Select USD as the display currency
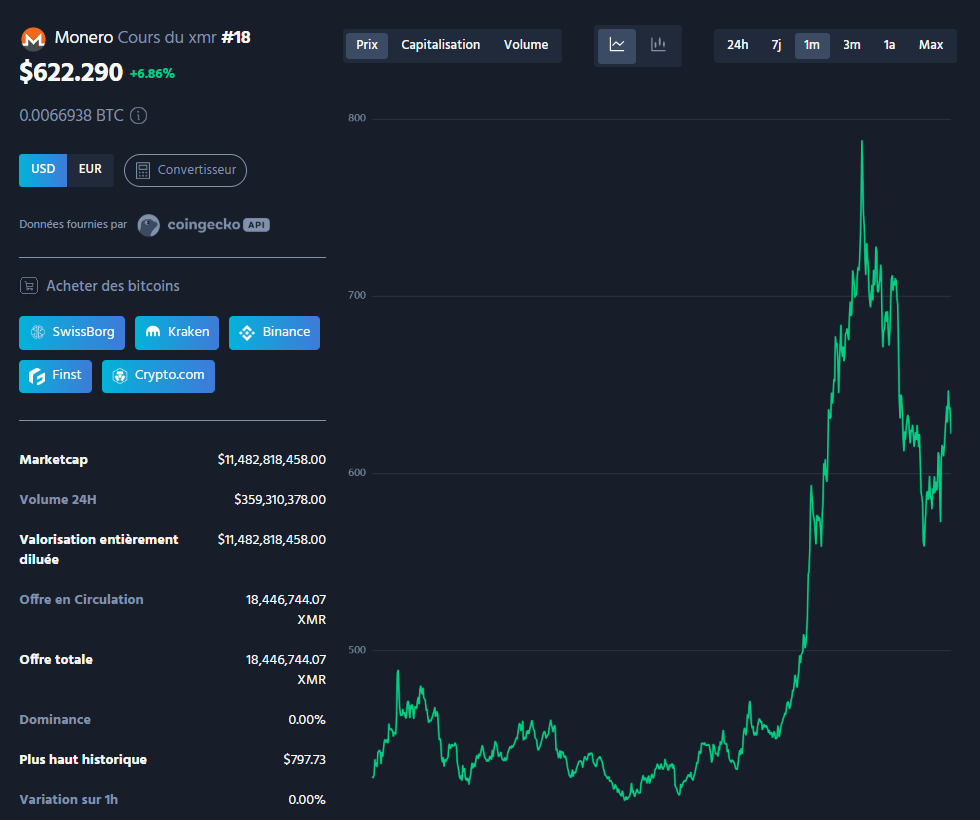The width and height of the screenshot is (980, 820). 42,170
